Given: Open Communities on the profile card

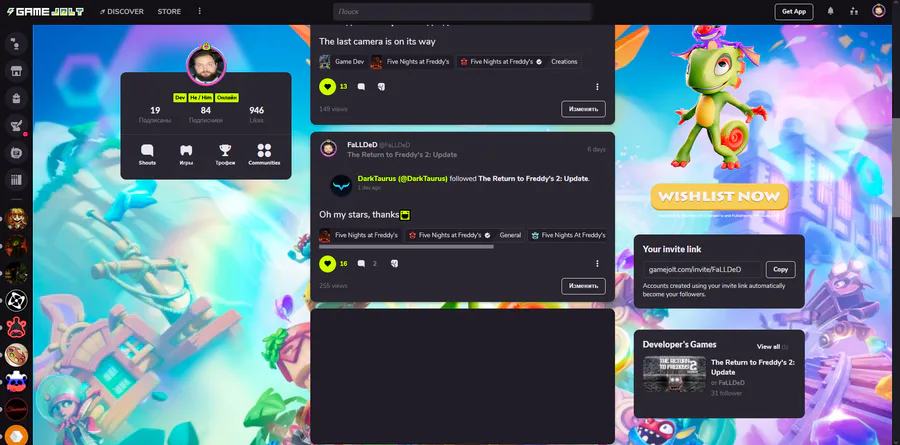Looking at the screenshot, I should [264, 155].
